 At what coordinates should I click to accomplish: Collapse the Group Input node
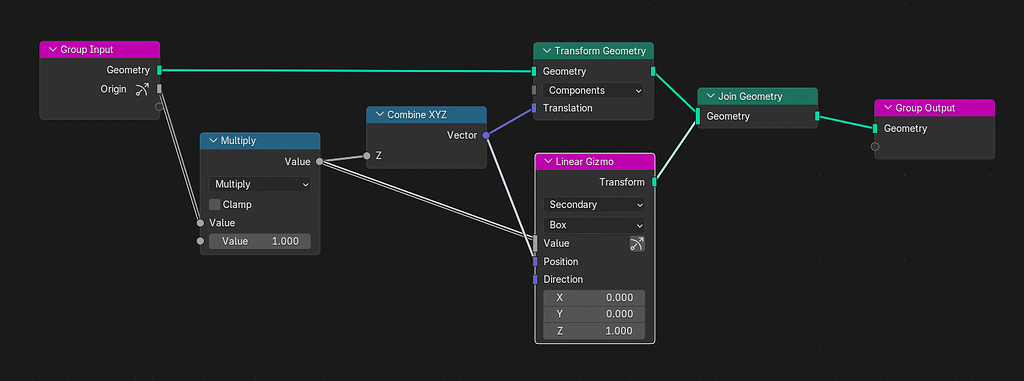[x=53, y=50]
